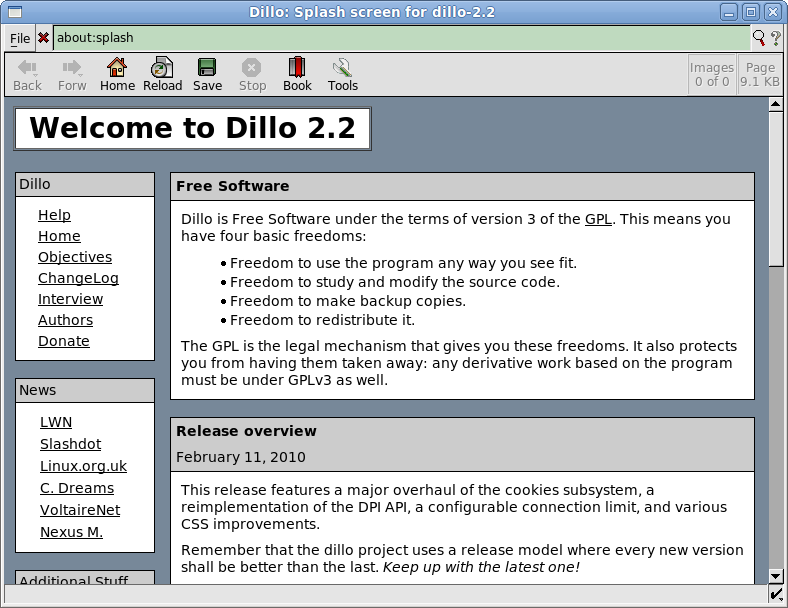Follow the GPL link in Free Software text
The width and height of the screenshot is (788, 608).
click(598, 219)
